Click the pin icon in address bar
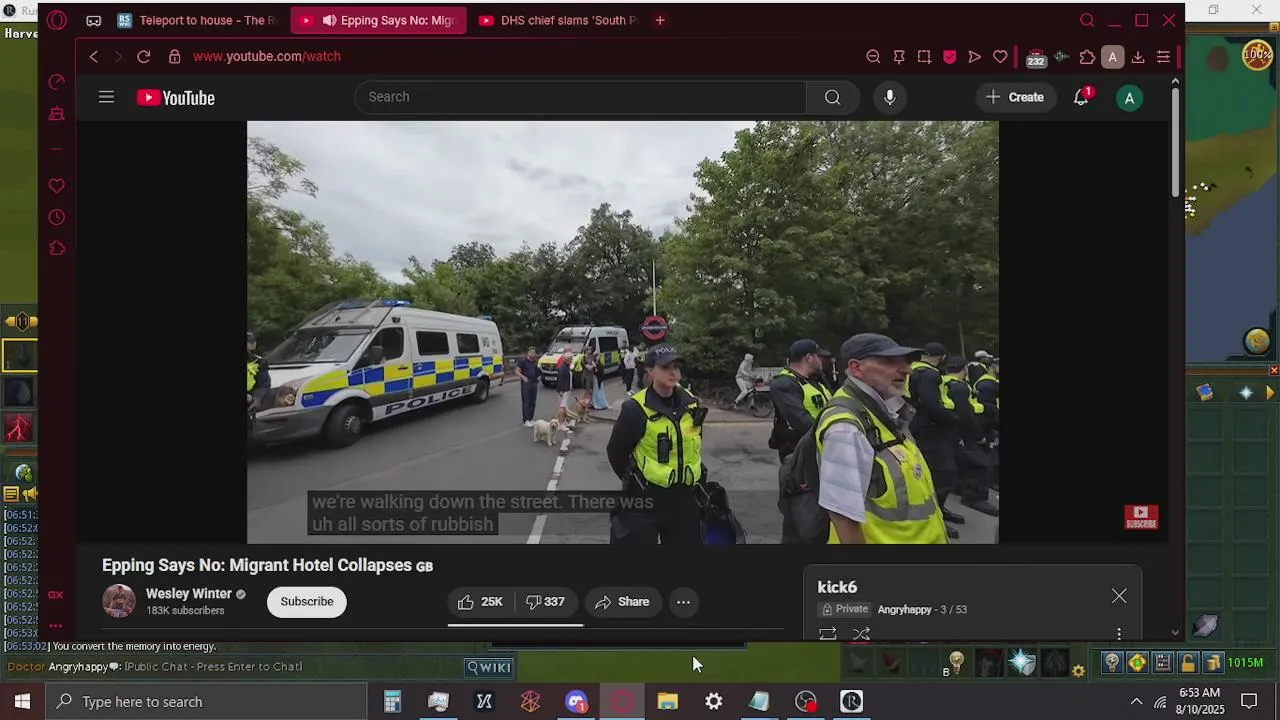1280x720 pixels. point(899,57)
